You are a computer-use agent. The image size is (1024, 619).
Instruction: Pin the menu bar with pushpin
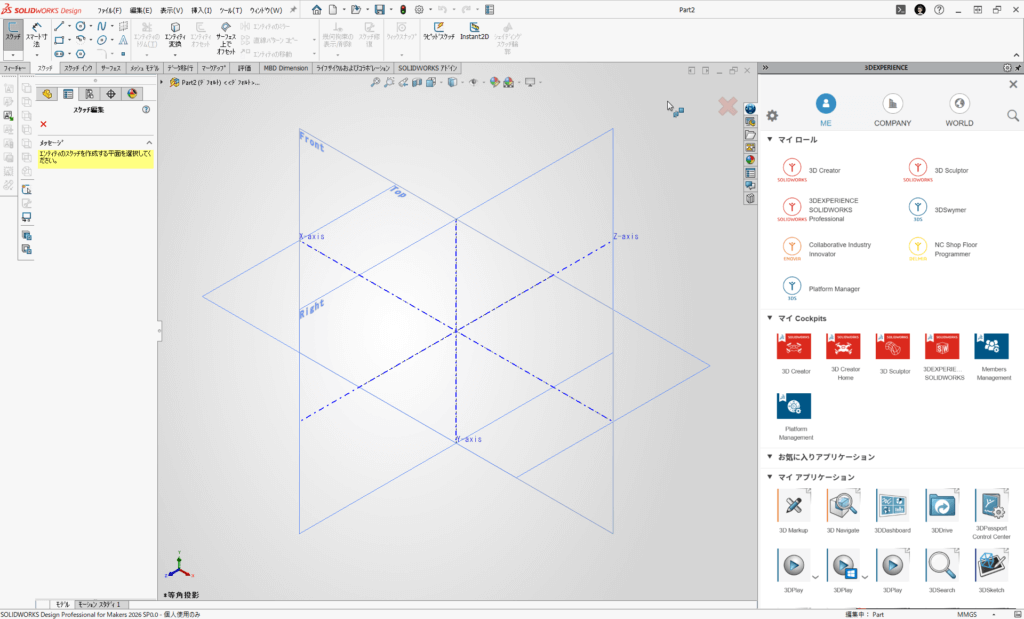point(293,9)
